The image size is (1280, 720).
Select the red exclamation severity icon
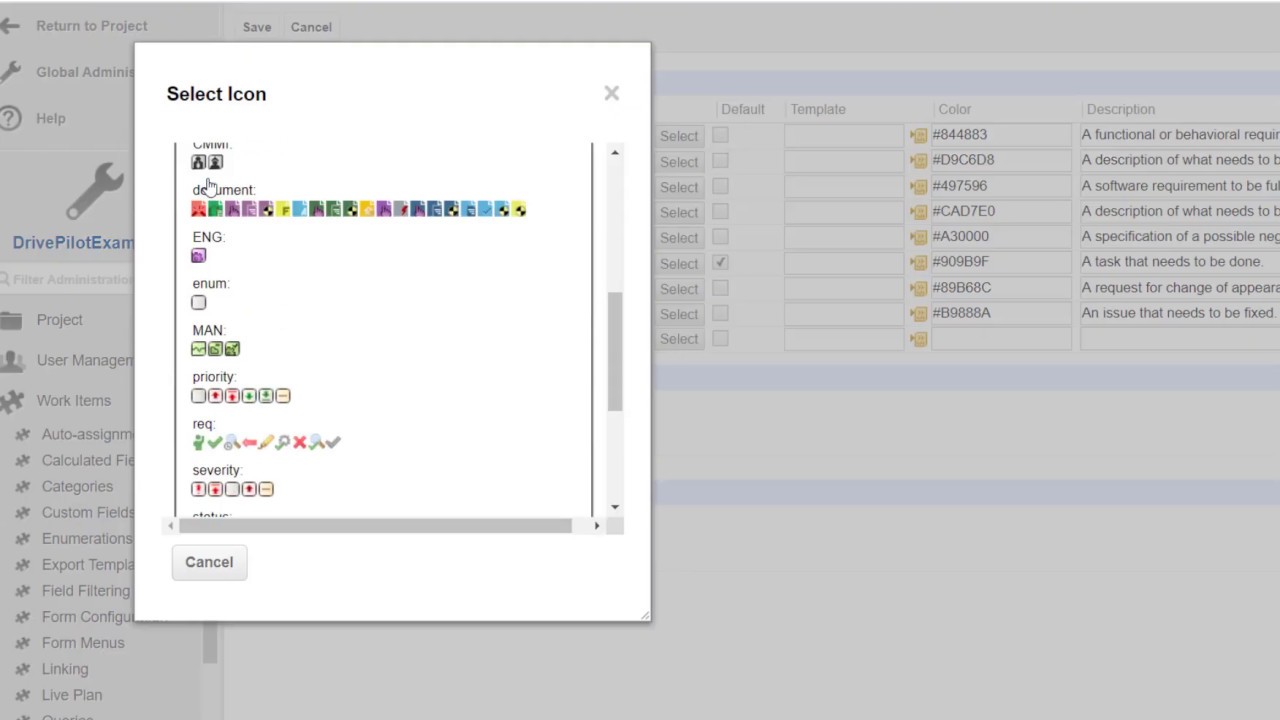tap(199, 489)
